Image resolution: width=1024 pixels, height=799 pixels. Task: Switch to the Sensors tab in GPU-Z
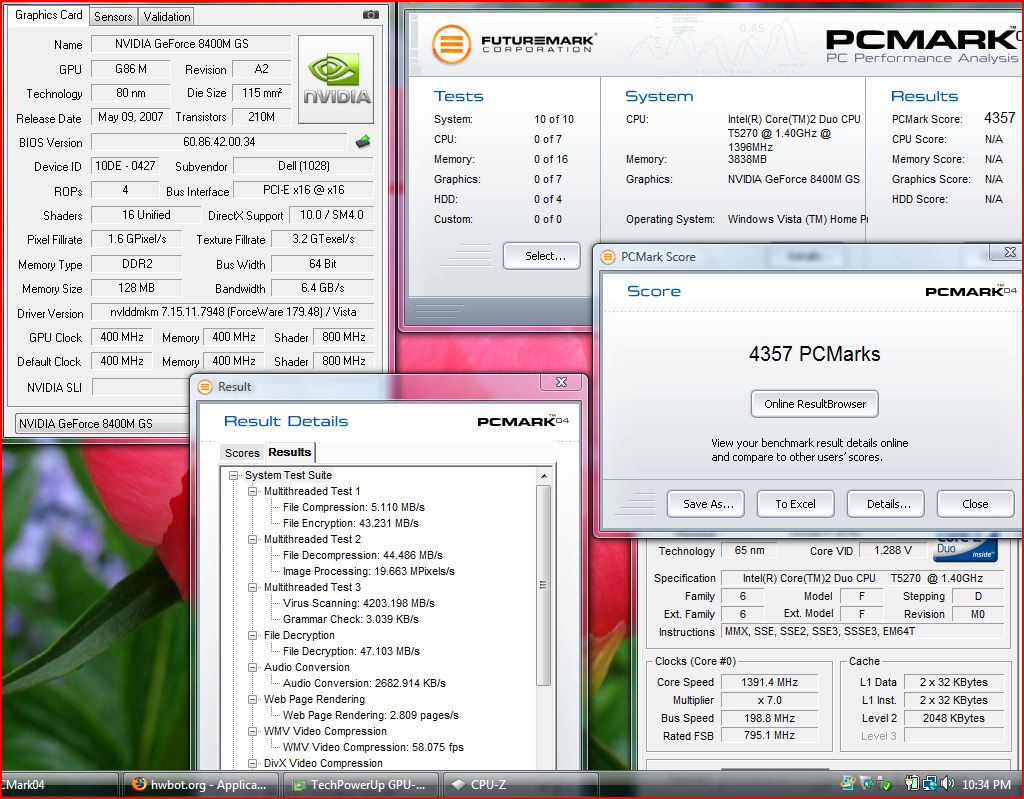click(x=113, y=16)
